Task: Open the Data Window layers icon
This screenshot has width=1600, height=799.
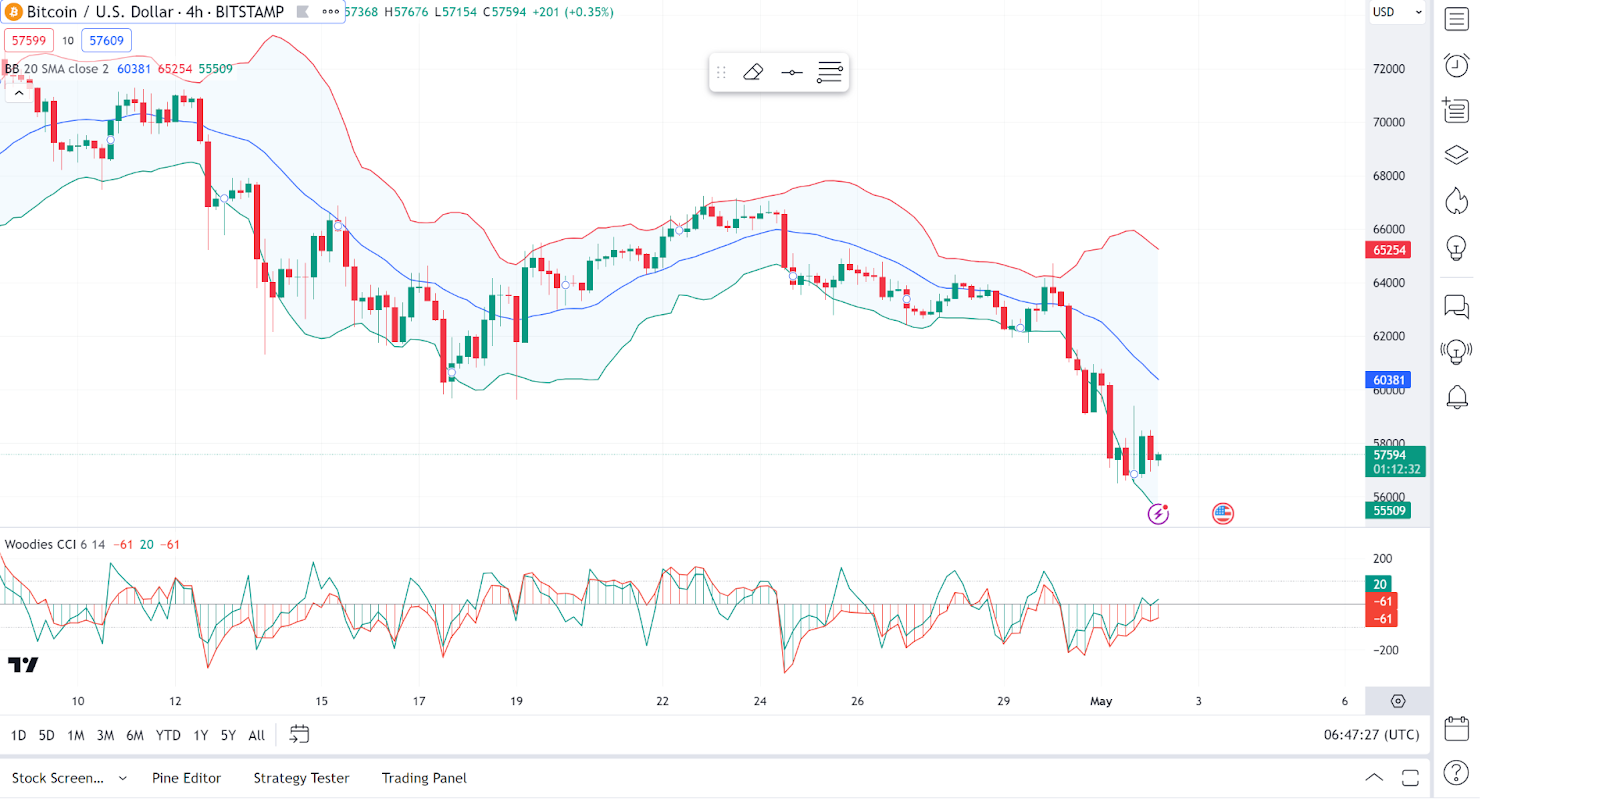Action: 1457,155
